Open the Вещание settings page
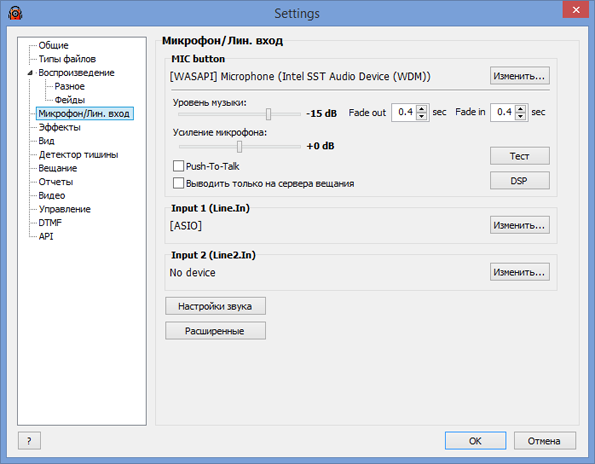This screenshot has width=595, height=464. tap(58, 168)
